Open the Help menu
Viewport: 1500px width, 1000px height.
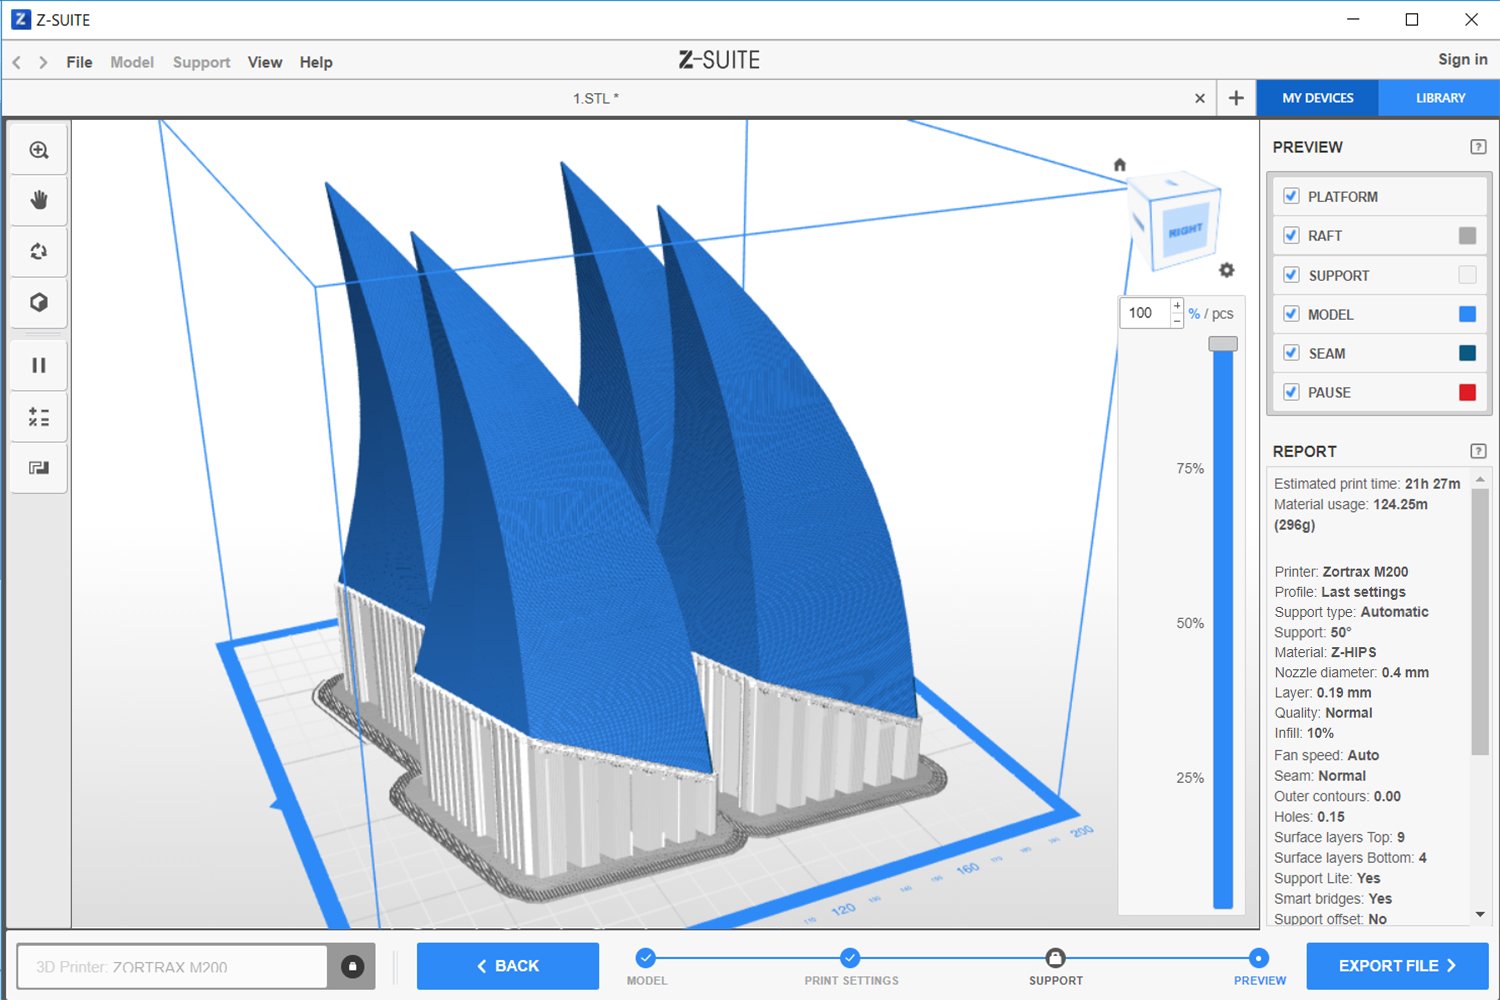pos(316,62)
